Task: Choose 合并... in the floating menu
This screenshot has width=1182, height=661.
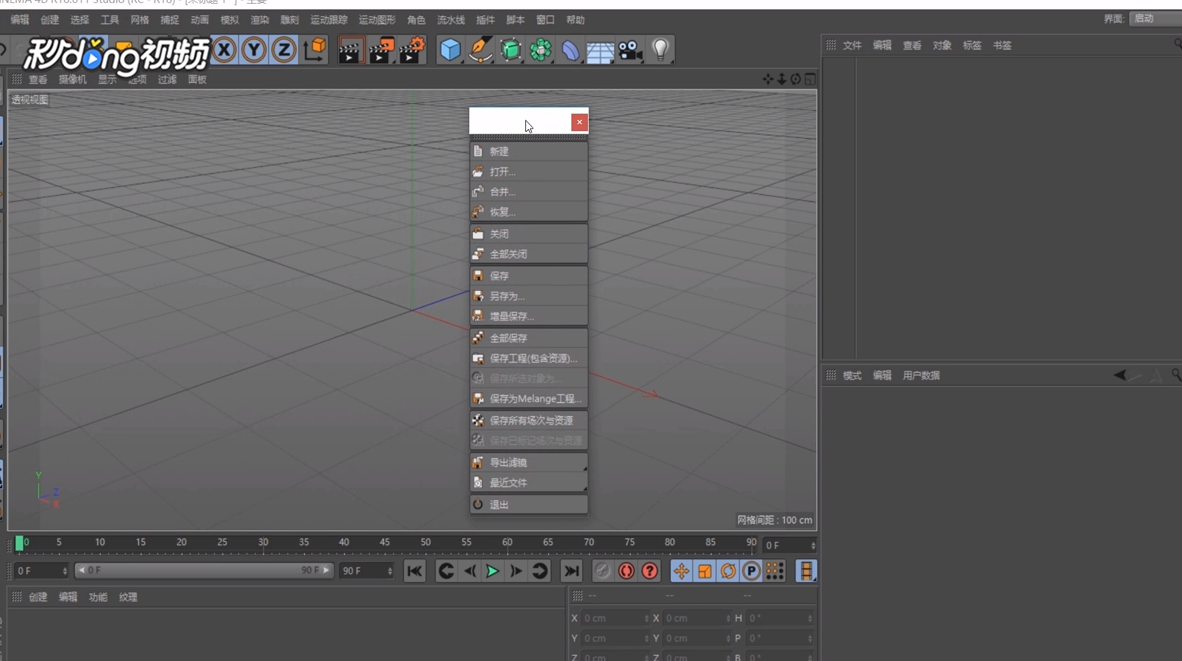Action: (528, 192)
